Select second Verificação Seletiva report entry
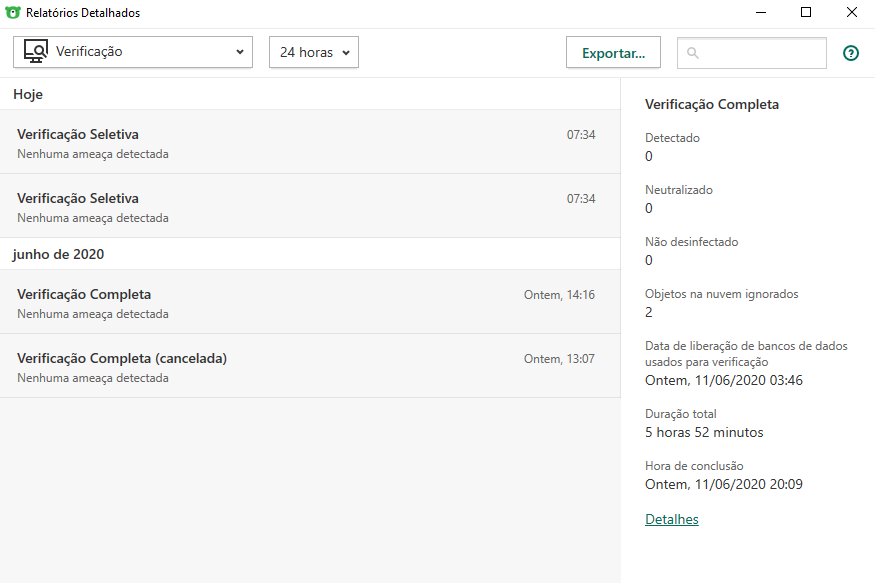Viewport: 881px width, 585px height. tap(300, 207)
